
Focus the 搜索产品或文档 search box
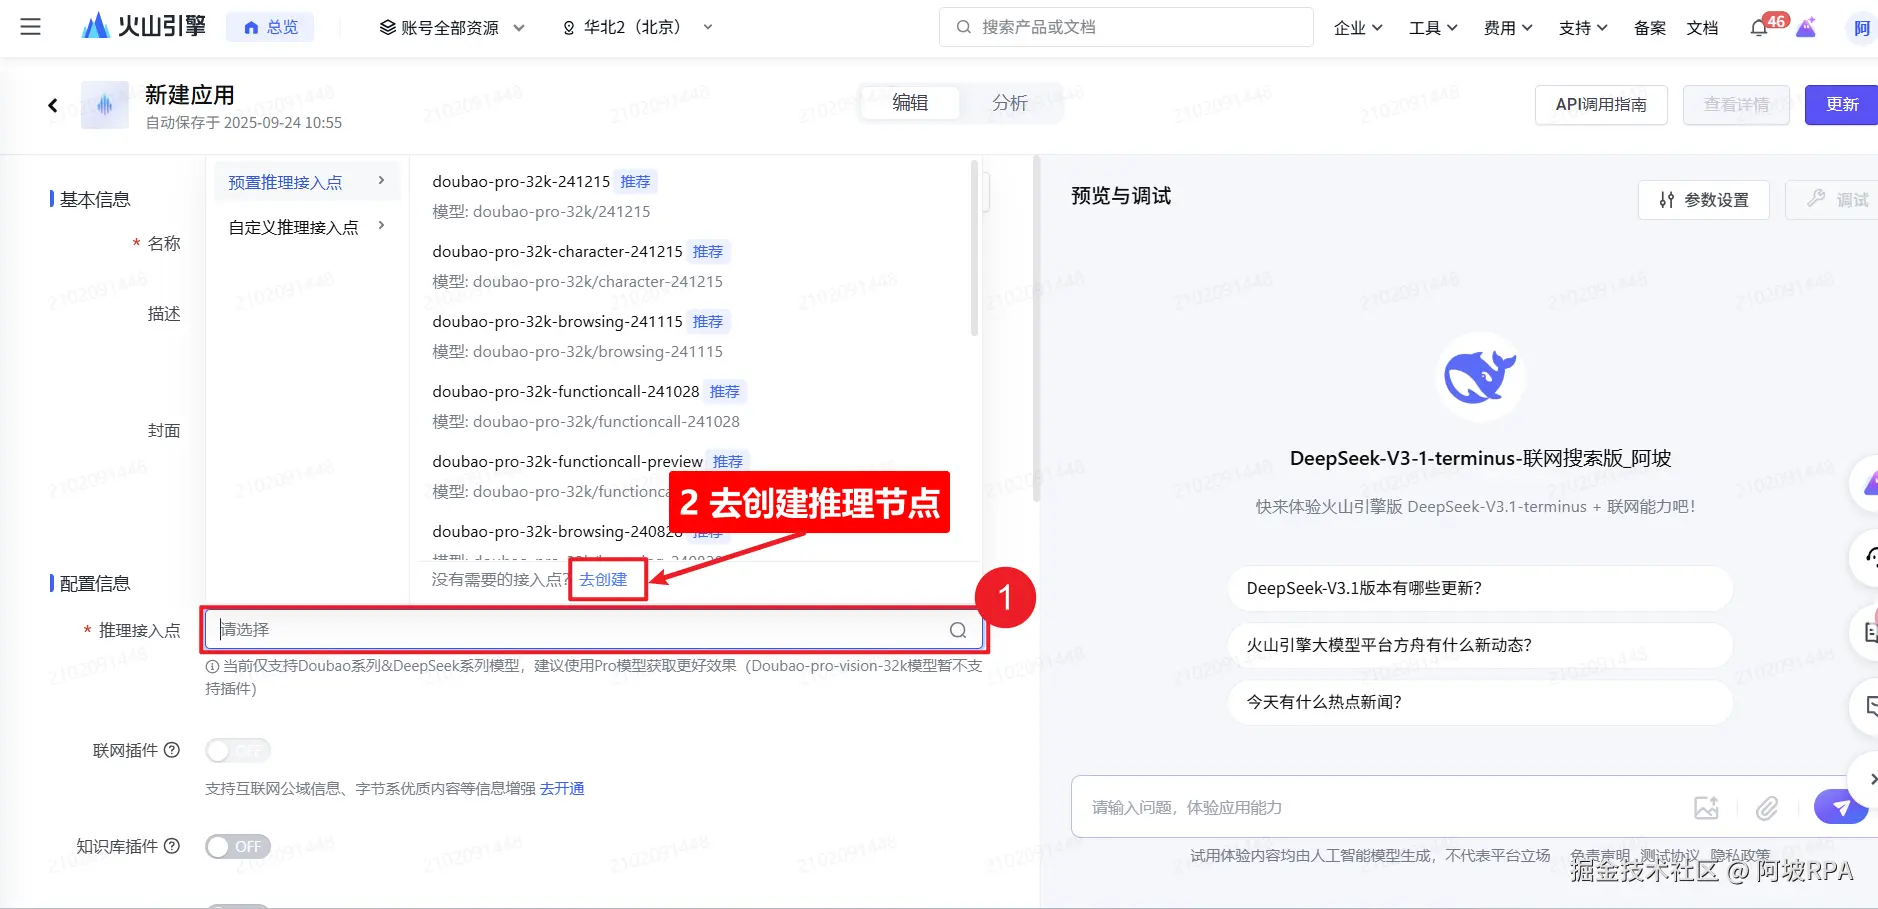[x=1126, y=27]
